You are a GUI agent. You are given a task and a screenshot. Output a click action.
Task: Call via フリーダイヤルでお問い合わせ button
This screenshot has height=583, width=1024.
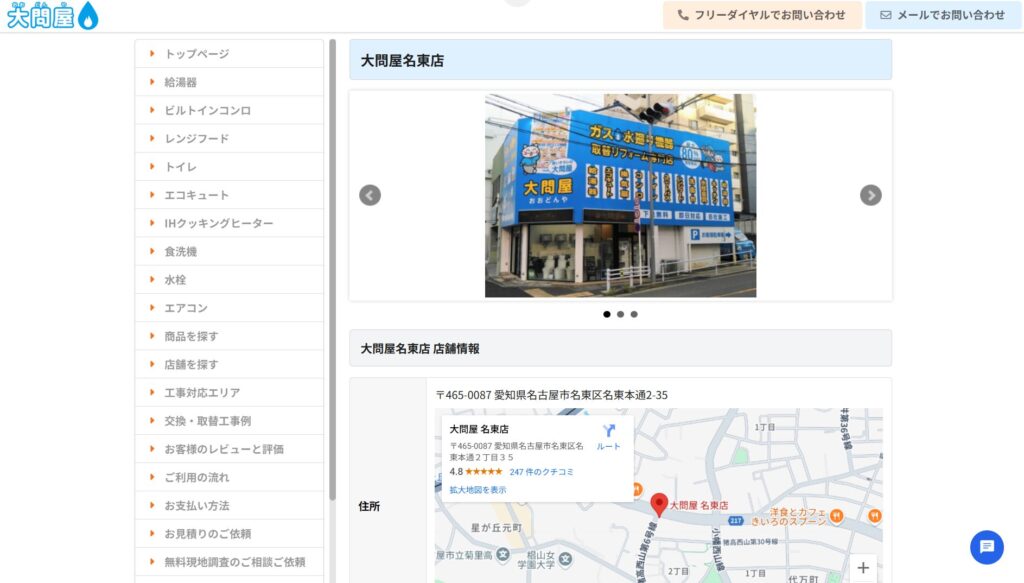pos(762,15)
